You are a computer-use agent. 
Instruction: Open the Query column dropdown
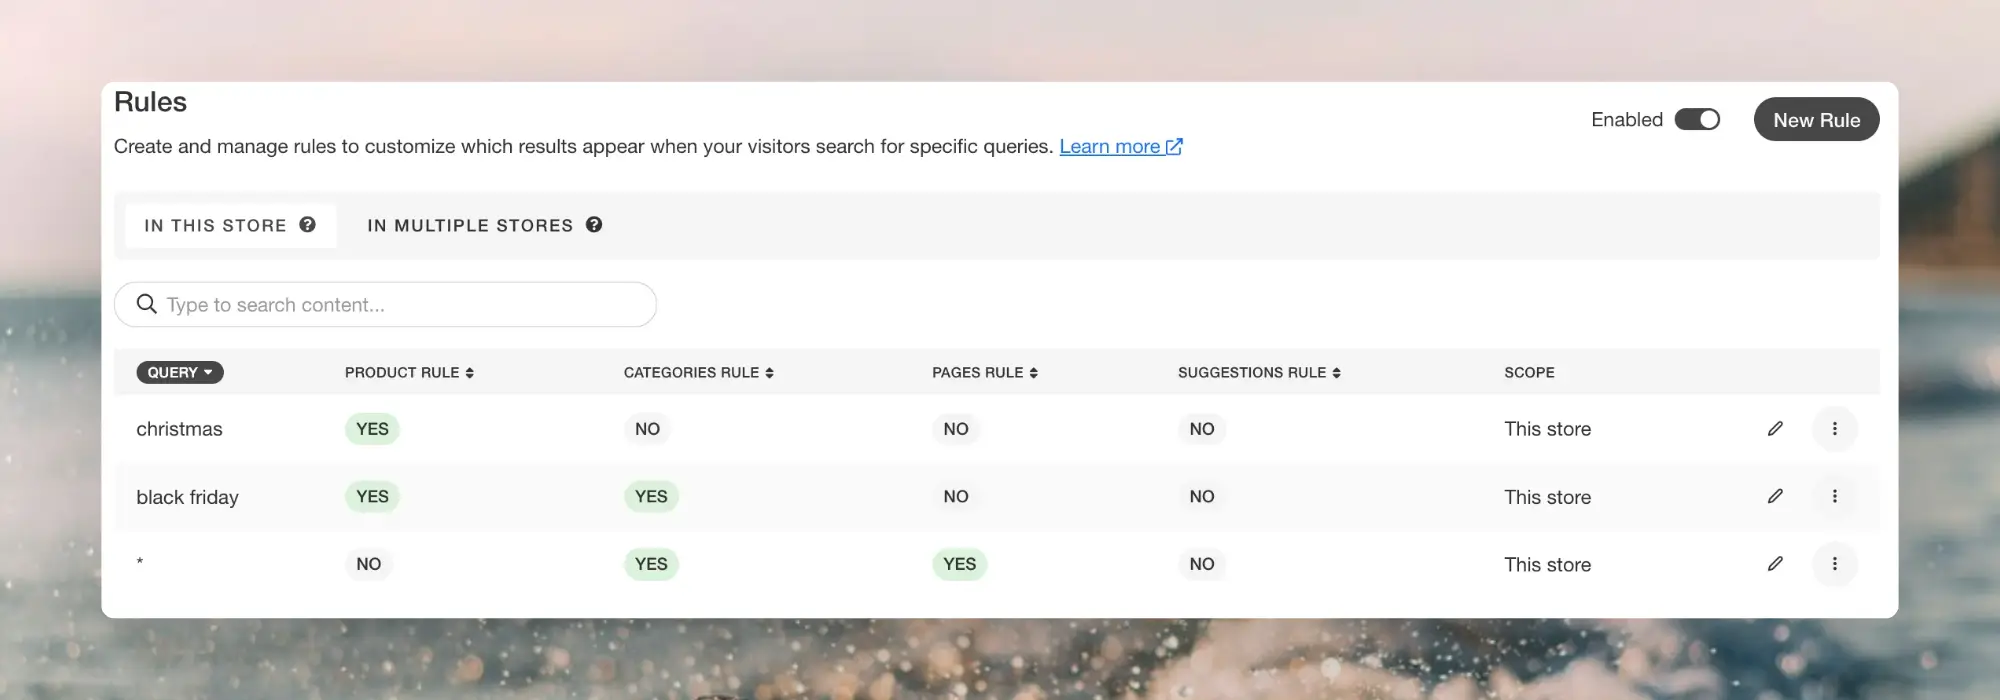pyautogui.click(x=180, y=372)
